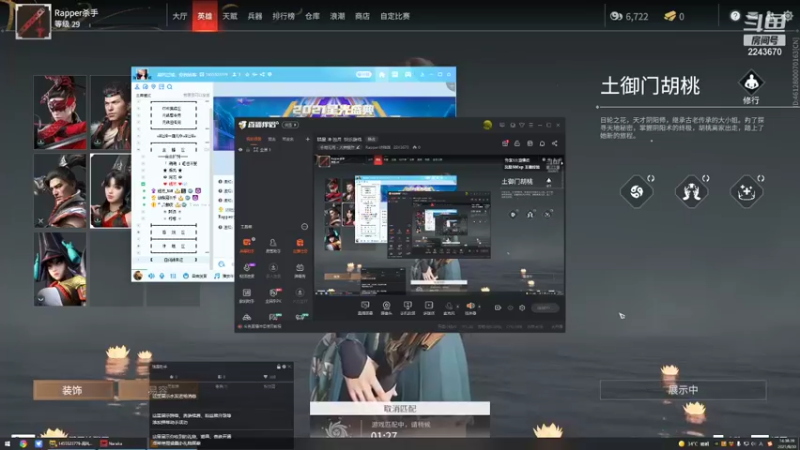Open the YY room taskbar item
The image size is (800, 450).
[x=72, y=444]
